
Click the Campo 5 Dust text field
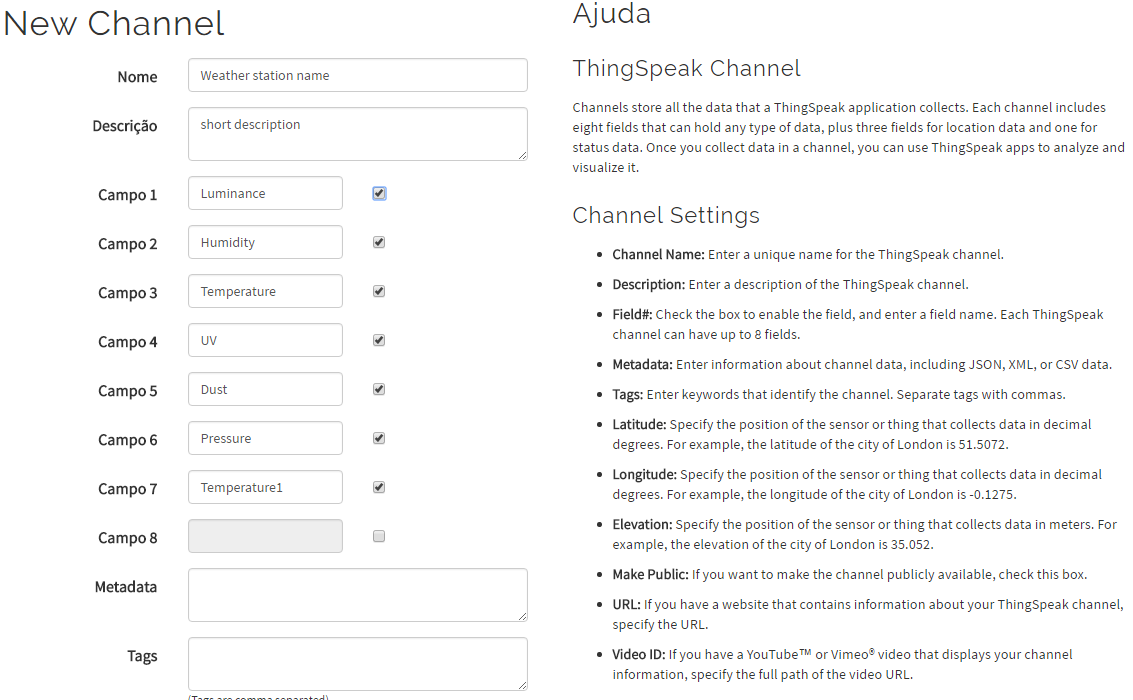265,389
